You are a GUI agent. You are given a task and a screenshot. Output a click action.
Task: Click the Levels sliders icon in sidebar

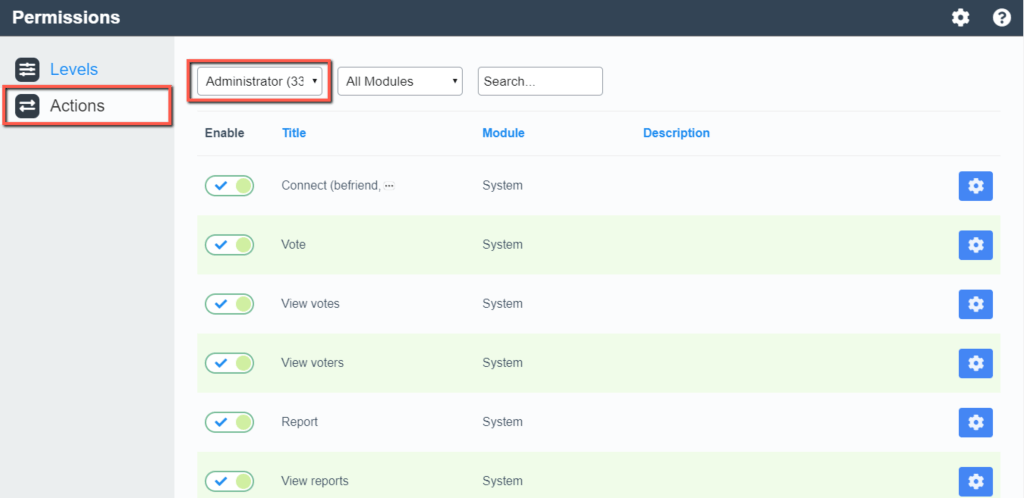click(27, 69)
